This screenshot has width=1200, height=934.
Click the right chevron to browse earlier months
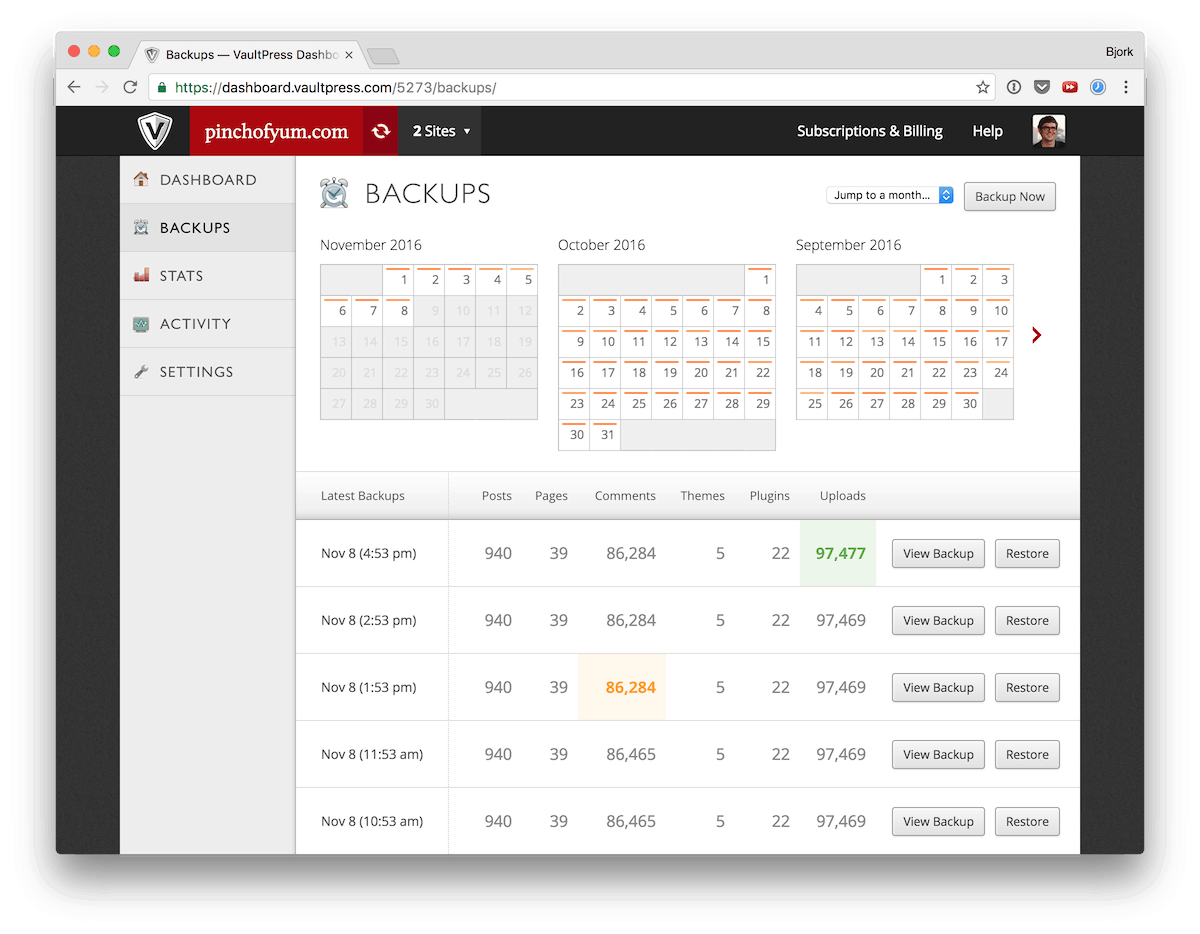[1036, 335]
